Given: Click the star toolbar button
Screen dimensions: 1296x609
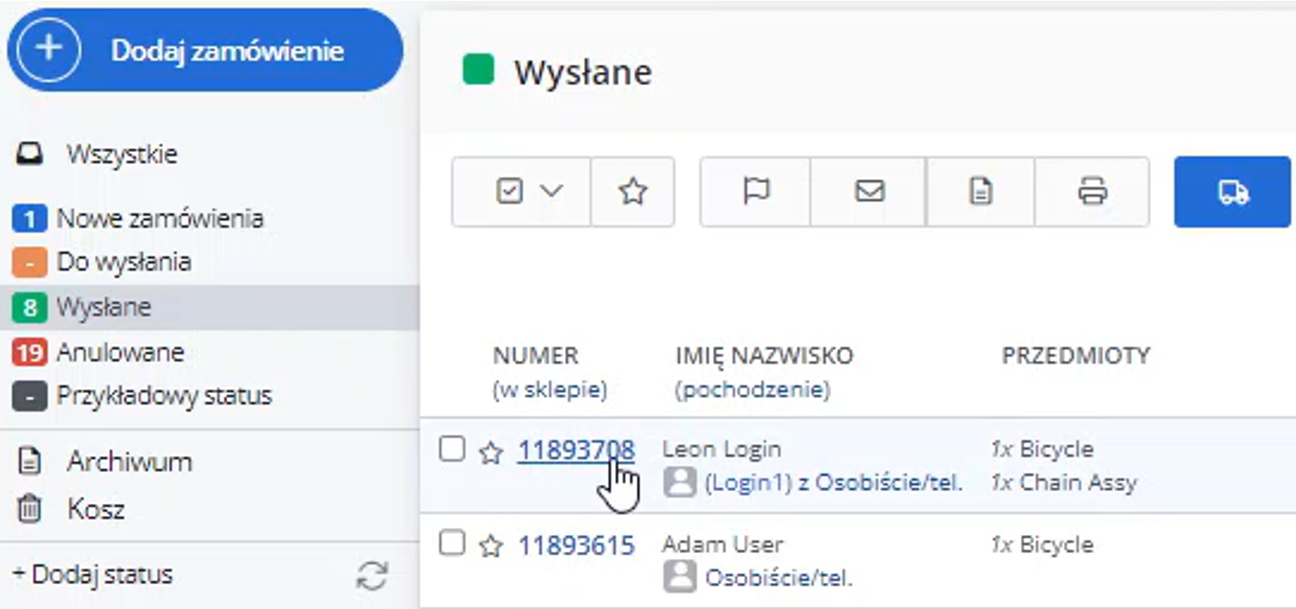Looking at the screenshot, I should (632, 191).
